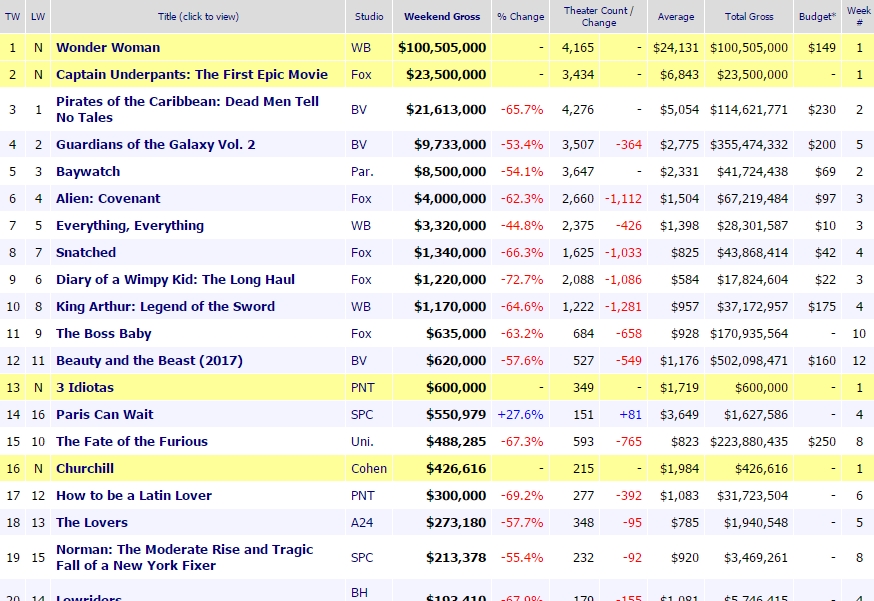874x601 pixels.
Task: Click the PNT studio in 3 Idiotas row
Action: [363, 387]
